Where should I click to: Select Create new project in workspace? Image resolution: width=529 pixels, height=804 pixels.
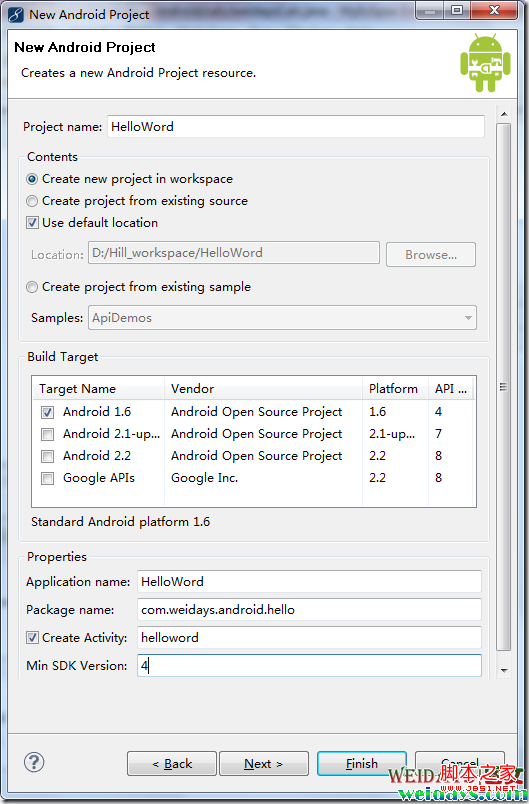(32, 179)
